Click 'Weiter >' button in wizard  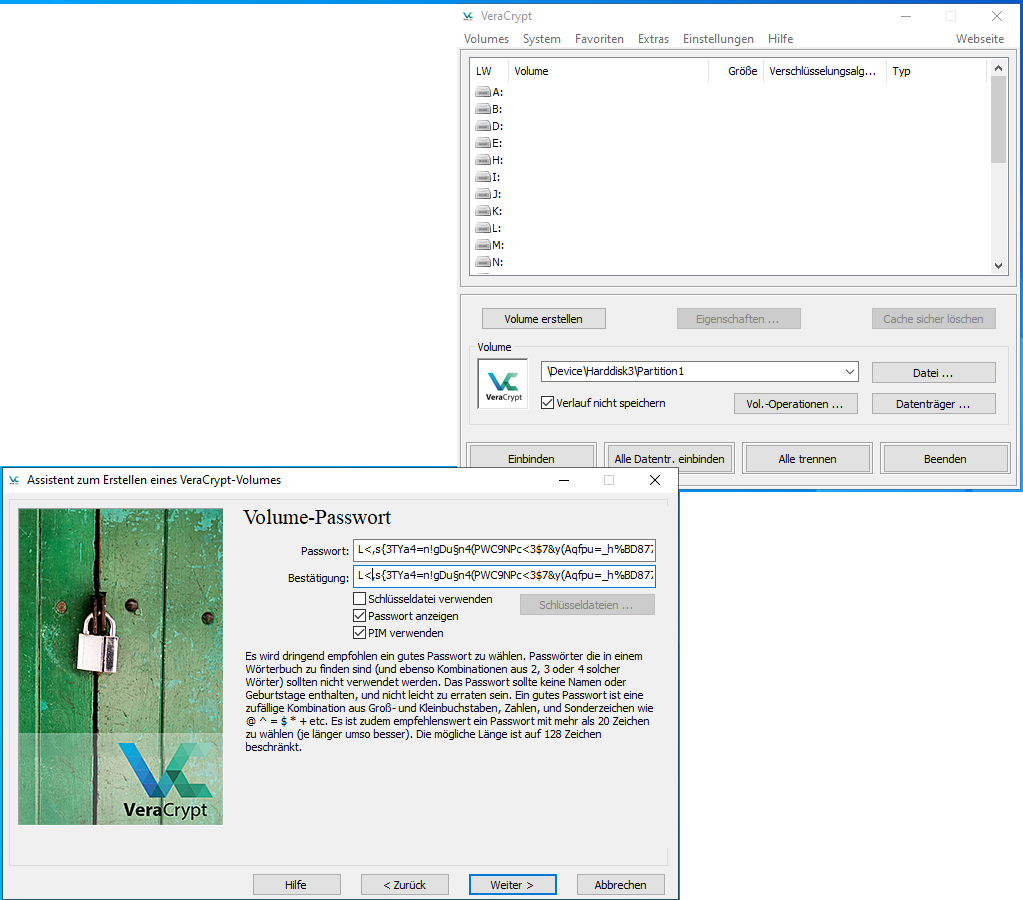(512, 884)
